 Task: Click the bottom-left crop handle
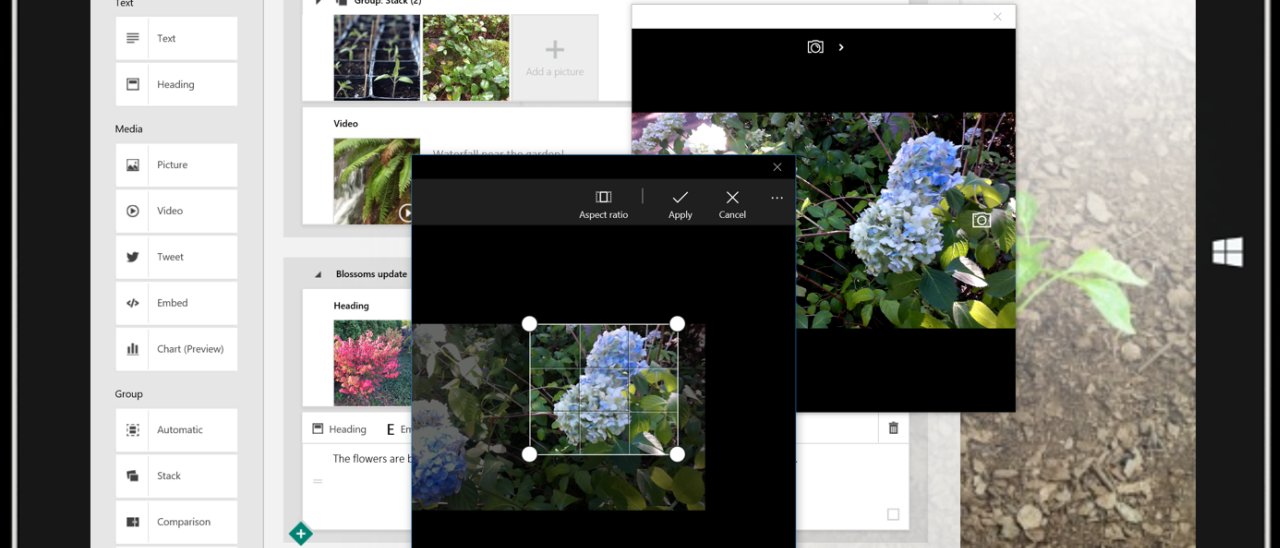[529, 454]
